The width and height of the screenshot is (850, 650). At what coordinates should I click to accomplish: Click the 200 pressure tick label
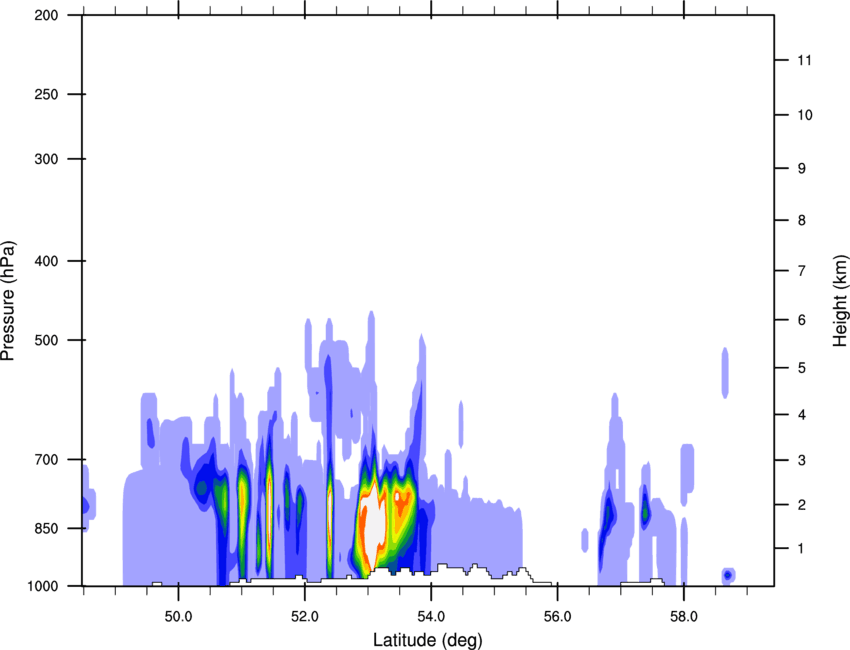[47, 15]
